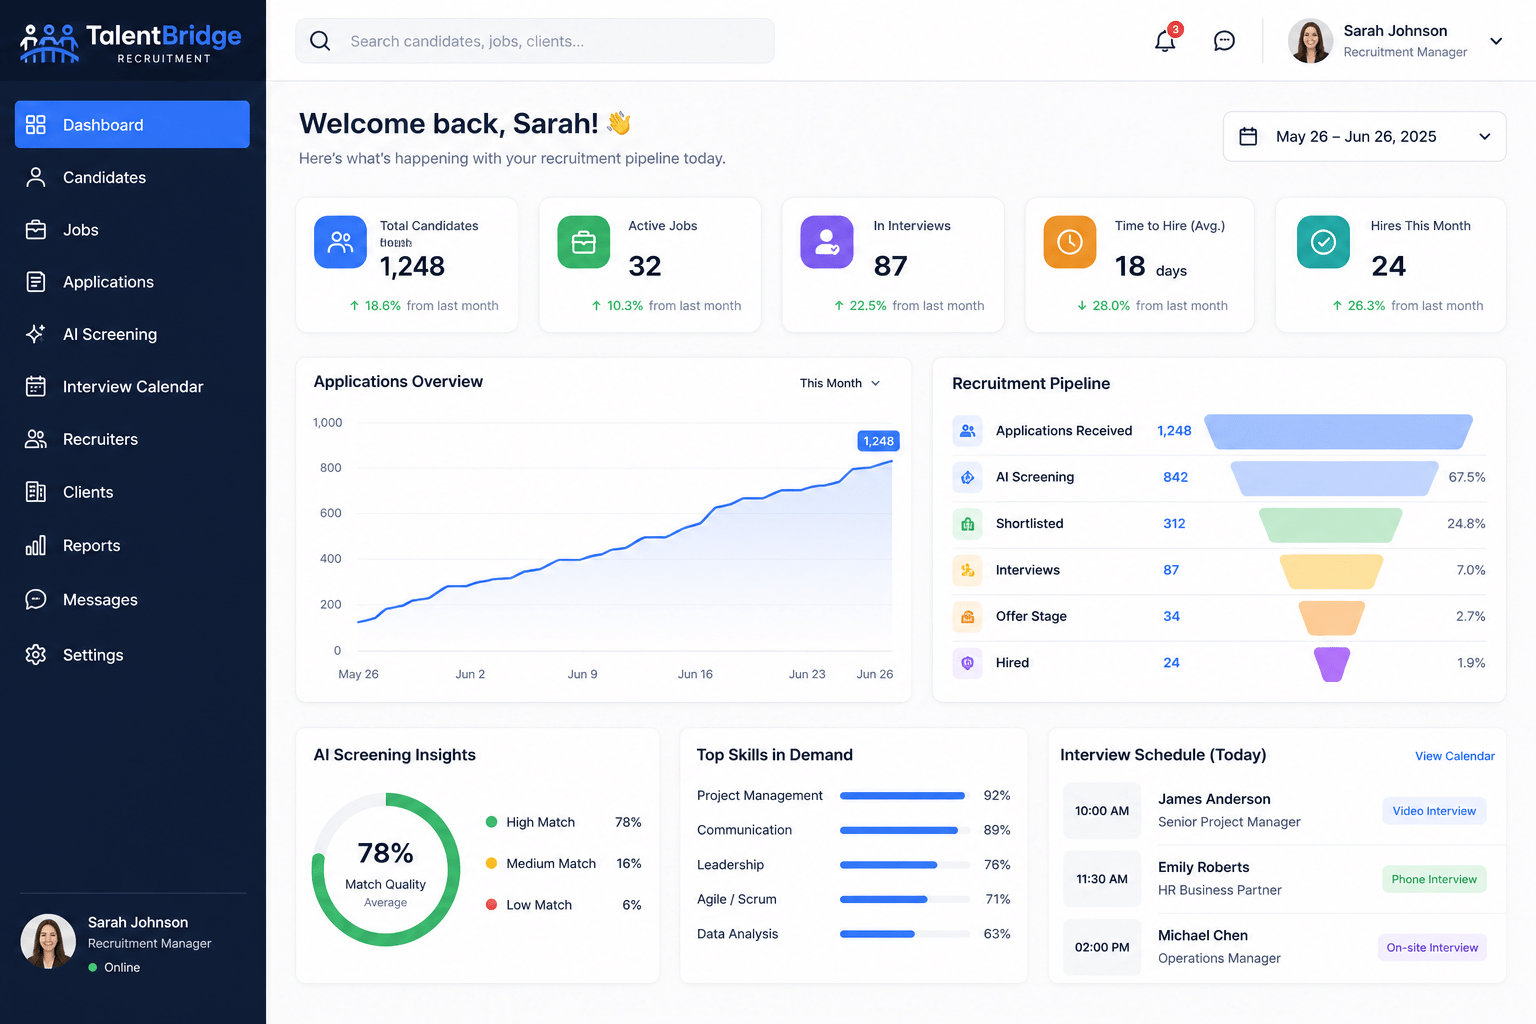Screen dimensions: 1536x1024
Task: Click the Interview Calendar sidebar icon
Action: coord(36,386)
